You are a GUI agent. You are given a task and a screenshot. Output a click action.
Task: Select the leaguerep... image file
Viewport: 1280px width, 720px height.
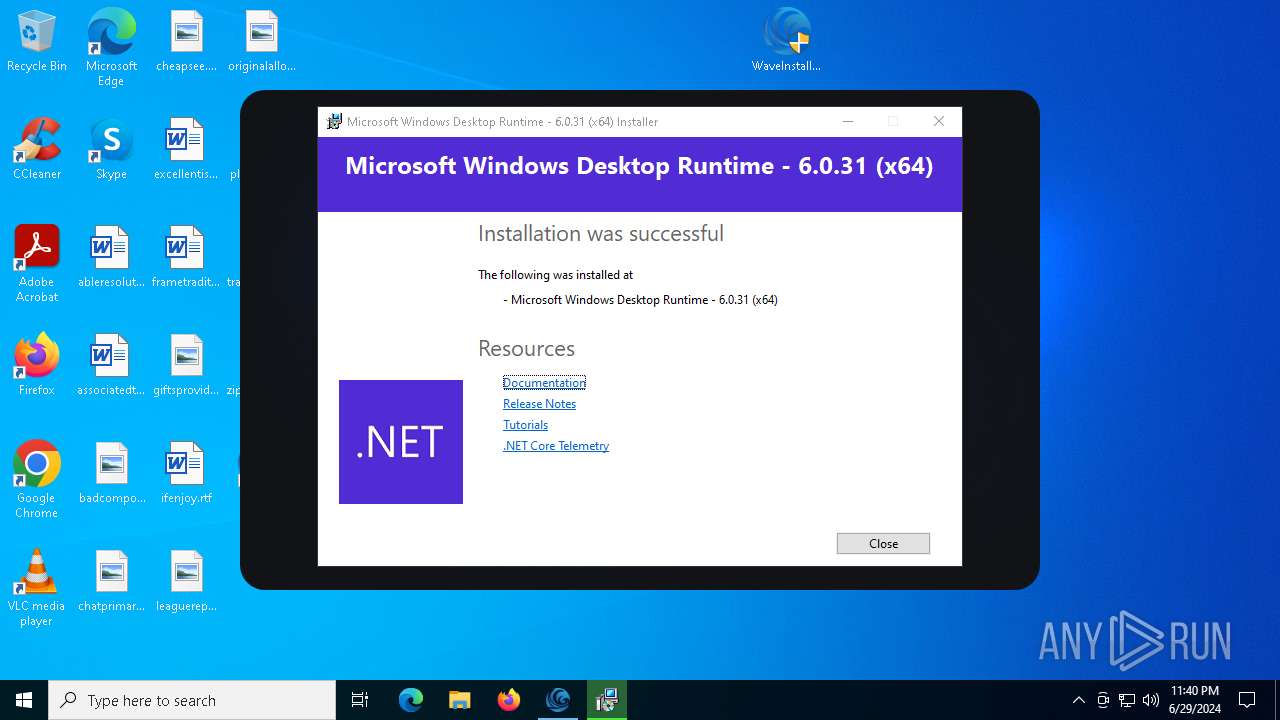tap(186, 582)
